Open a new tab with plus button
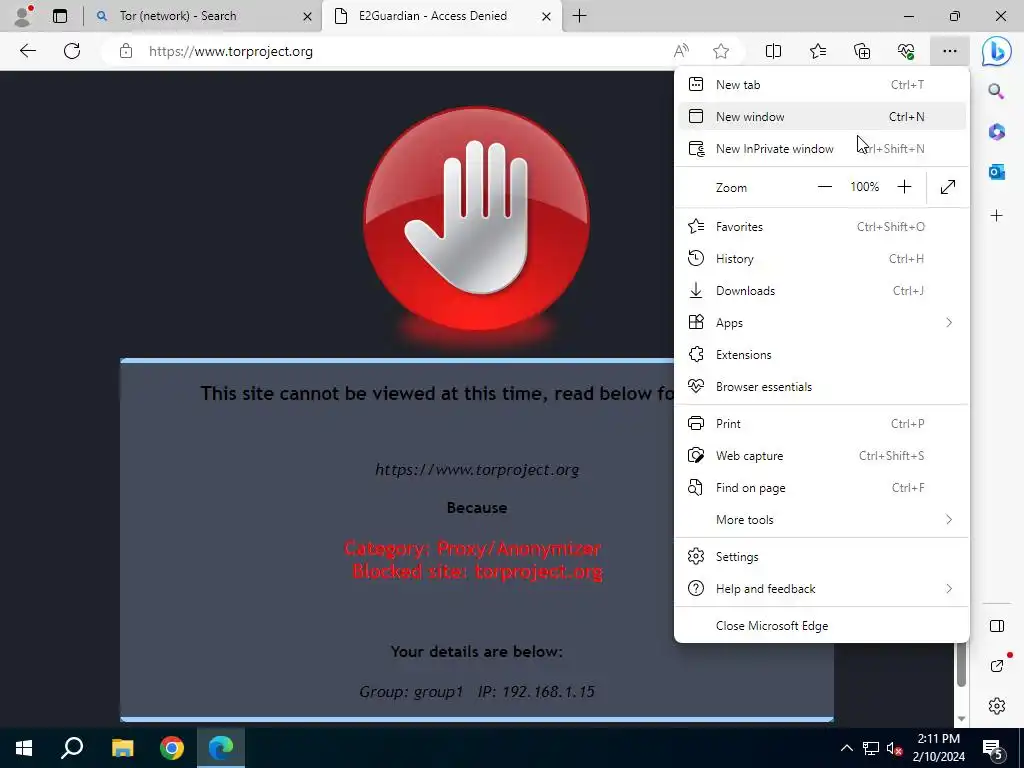Viewport: 1024px width, 768px height. click(x=579, y=16)
